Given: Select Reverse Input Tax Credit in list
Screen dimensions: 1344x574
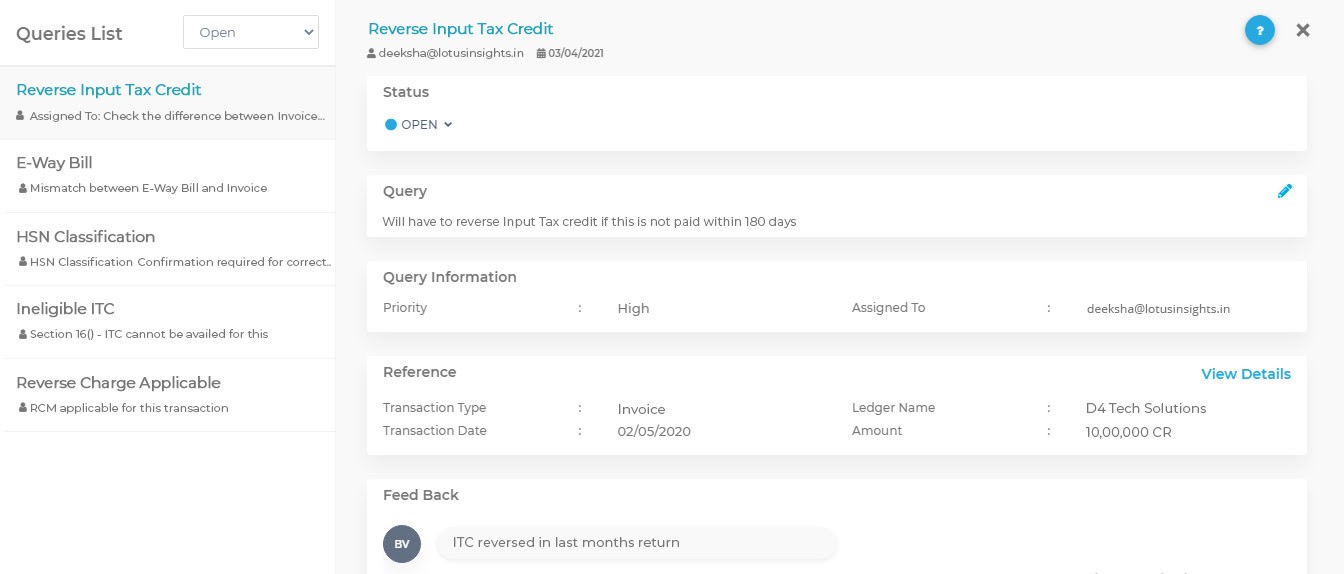Looking at the screenshot, I should click(x=108, y=90).
